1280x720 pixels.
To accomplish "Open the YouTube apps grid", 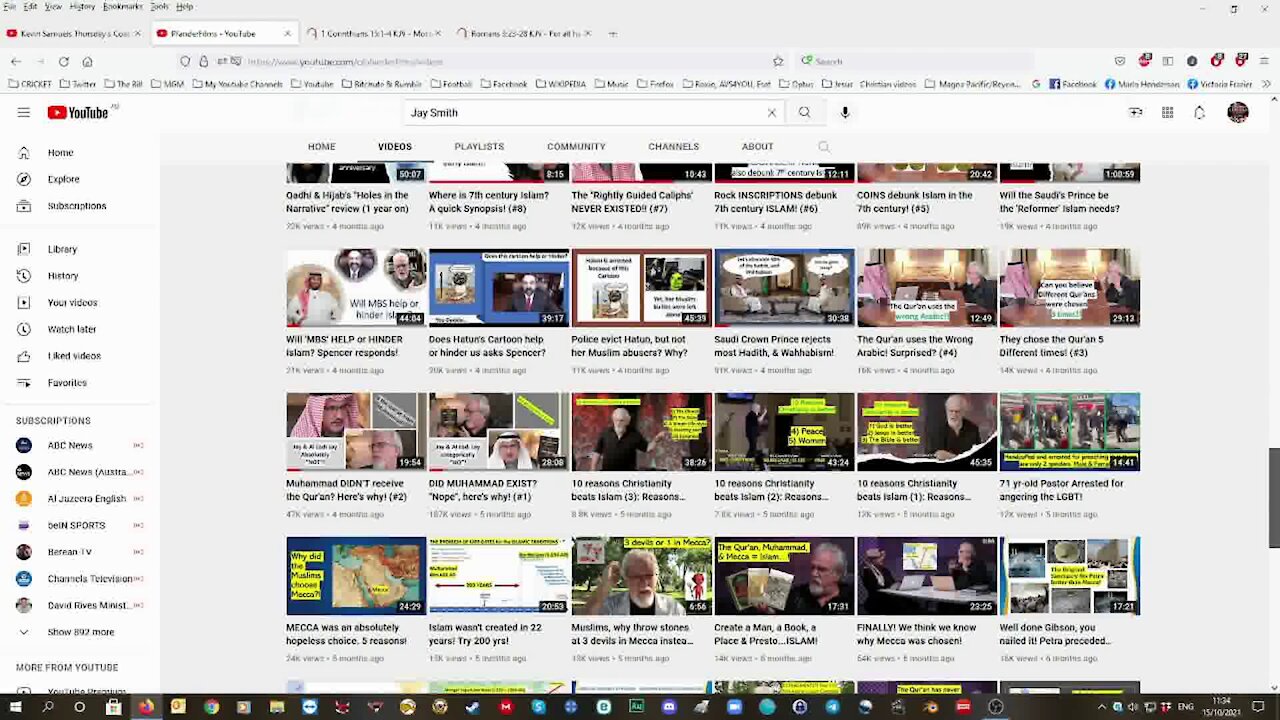I will click(1167, 113).
